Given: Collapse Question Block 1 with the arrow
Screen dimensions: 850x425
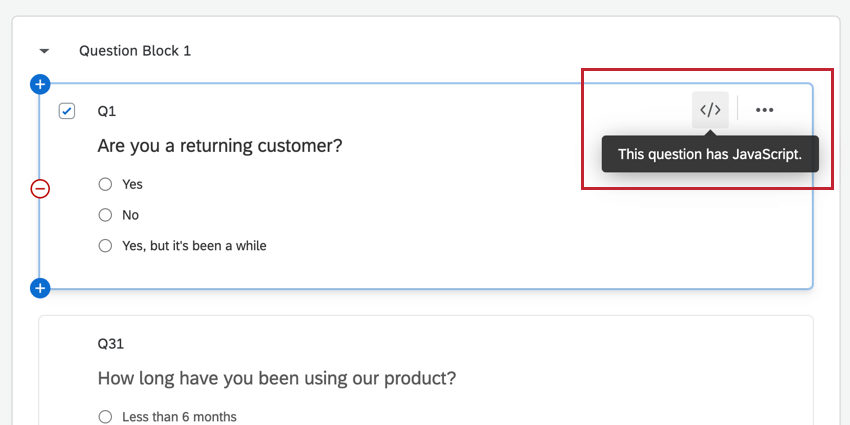Looking at the screenshot, I should [x=44, y=50].
